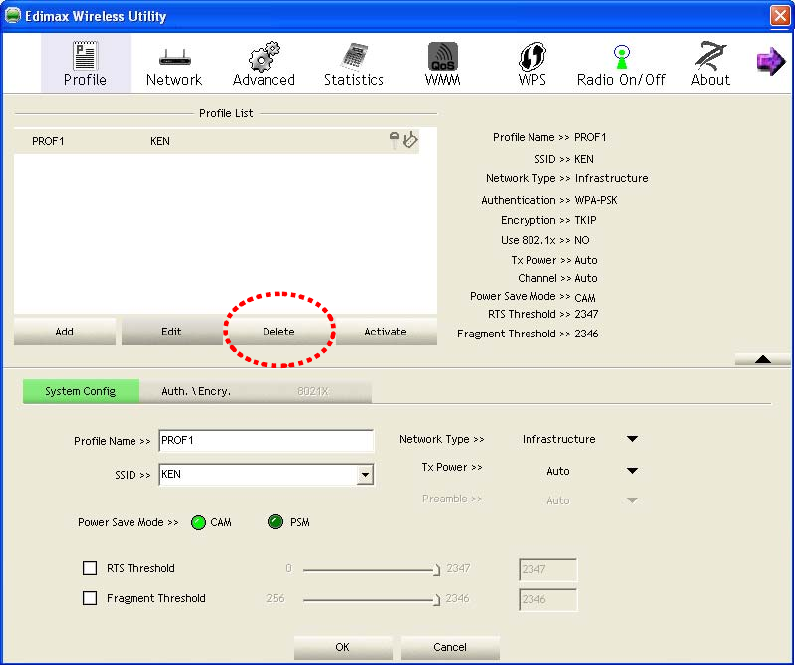Enable the Fragment Threshold checkbox
This screenshot has height=665, width=795.
coord(90,598)
